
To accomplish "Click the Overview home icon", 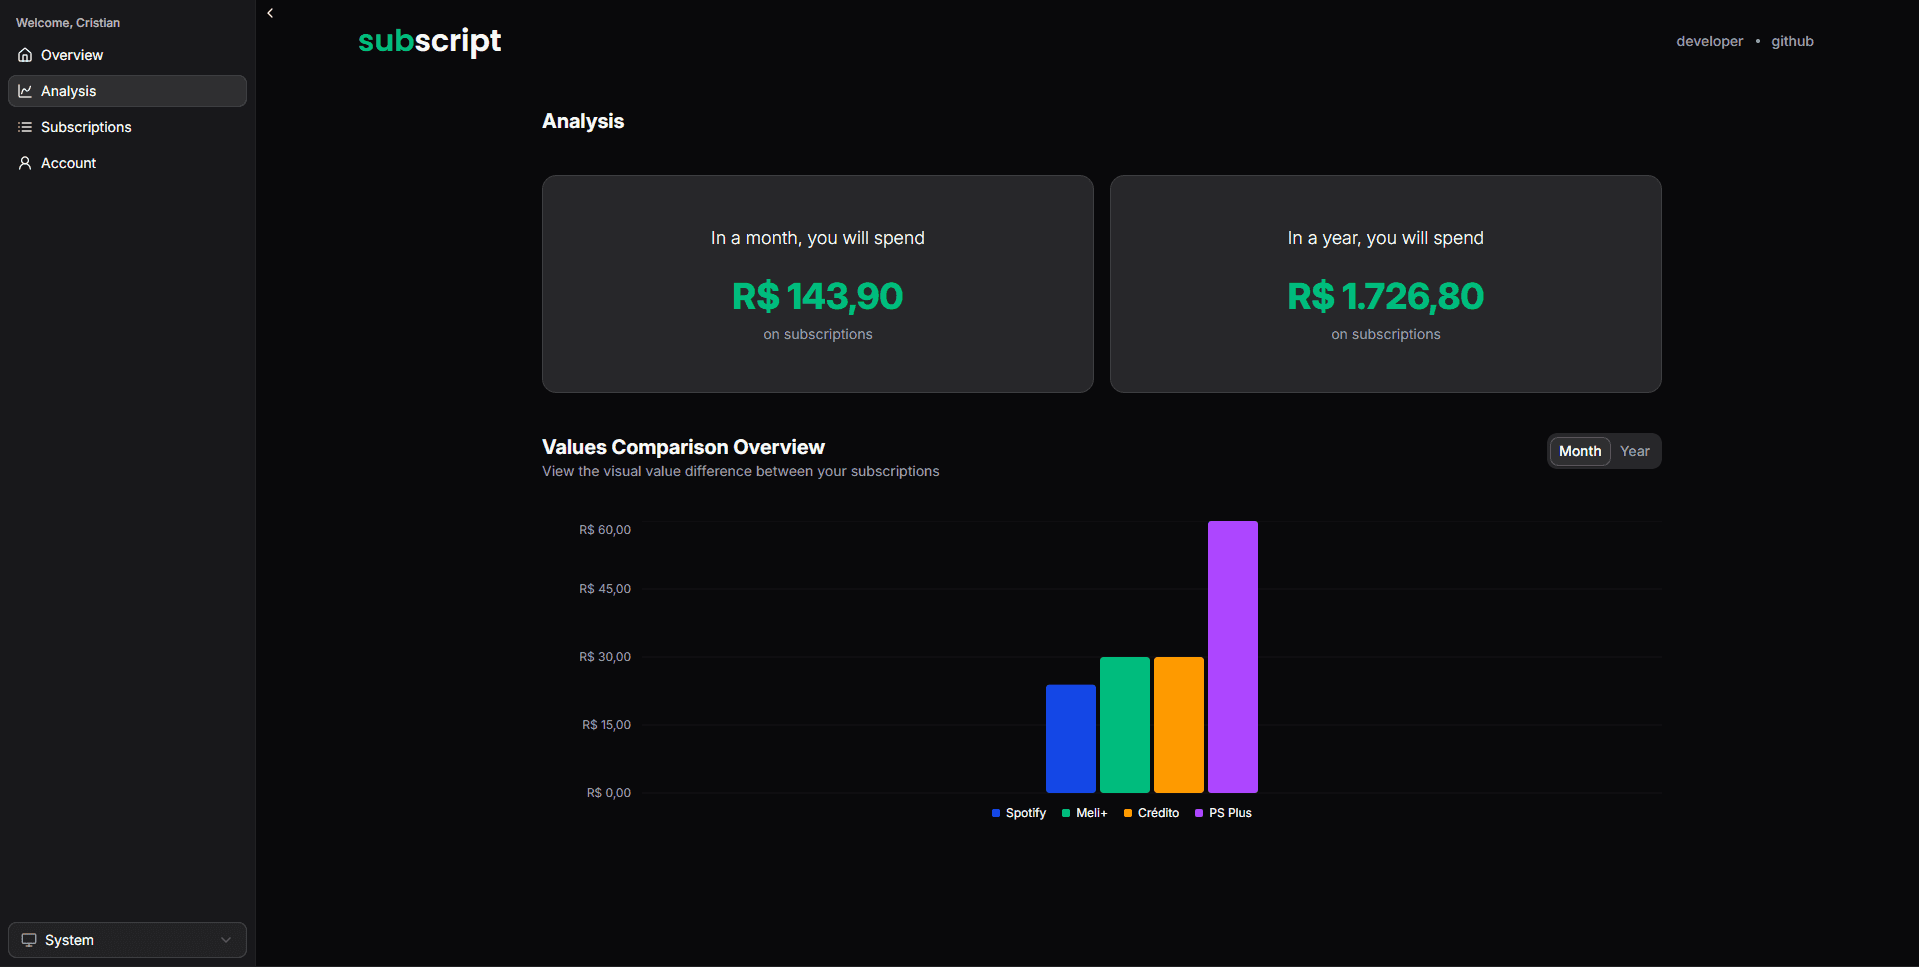I will pos(25,55).
